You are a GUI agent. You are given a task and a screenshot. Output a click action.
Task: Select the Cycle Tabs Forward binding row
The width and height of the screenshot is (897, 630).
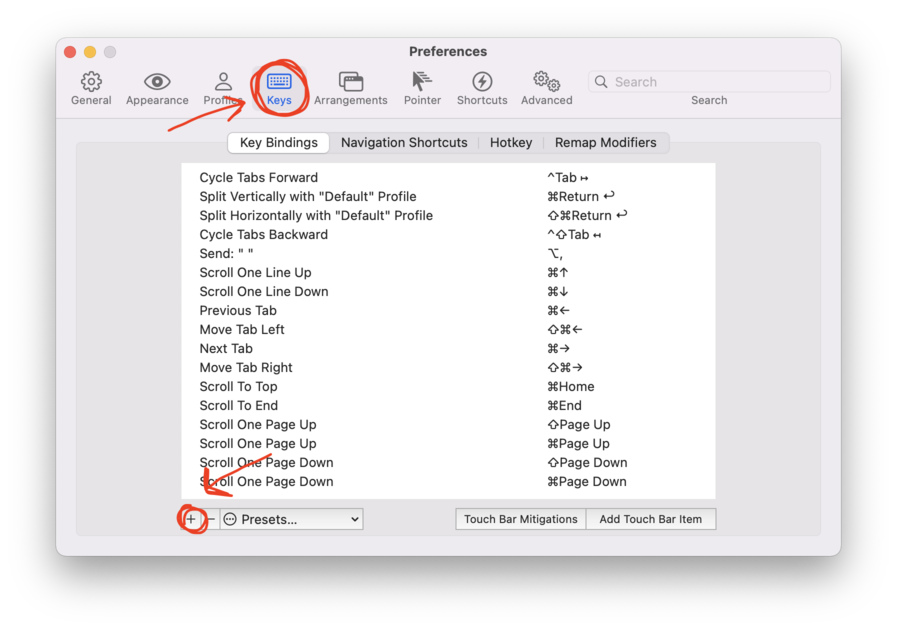pyautogui.click(x=400, y=177)
